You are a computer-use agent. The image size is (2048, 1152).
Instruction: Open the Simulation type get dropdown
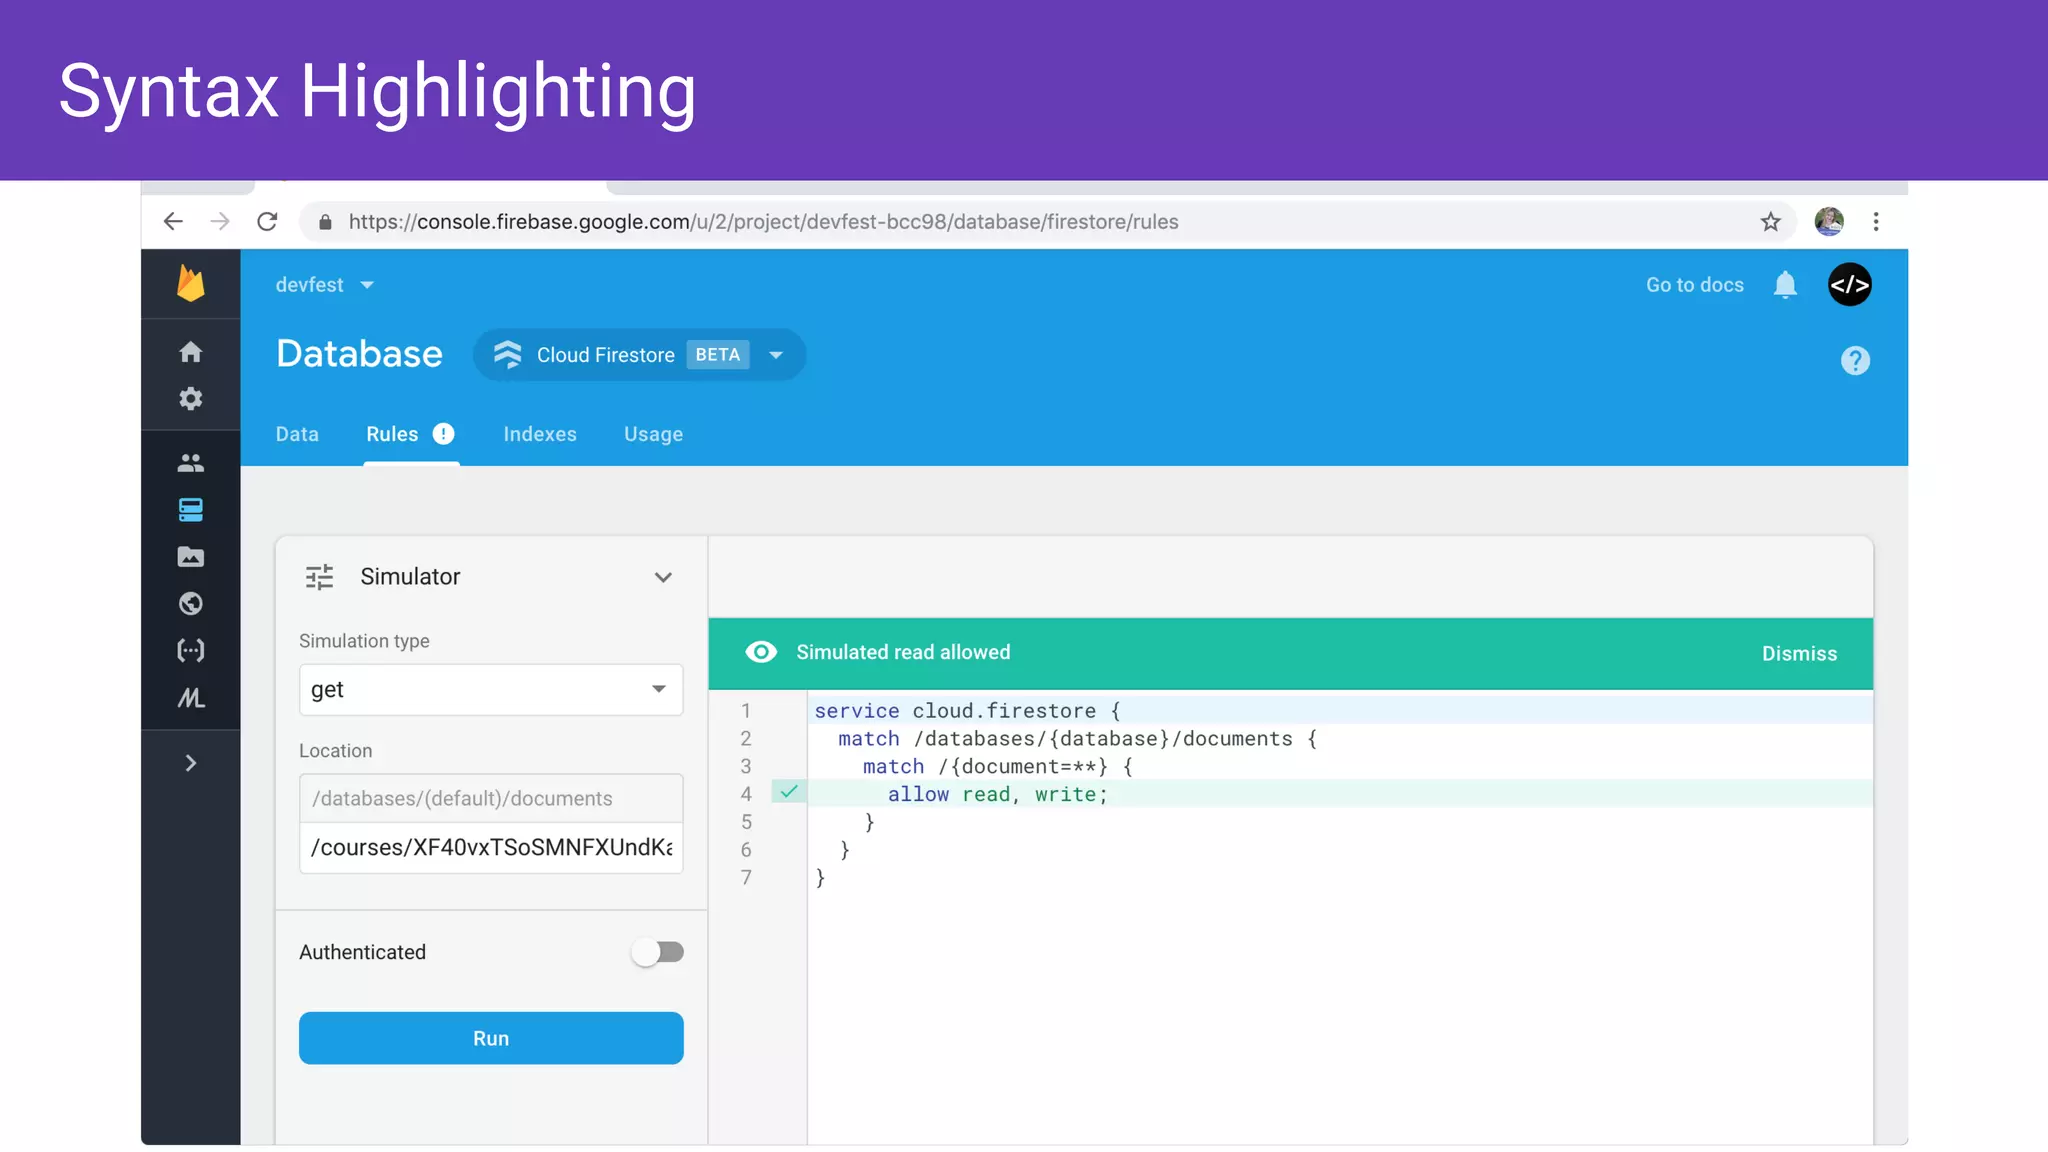491,689
